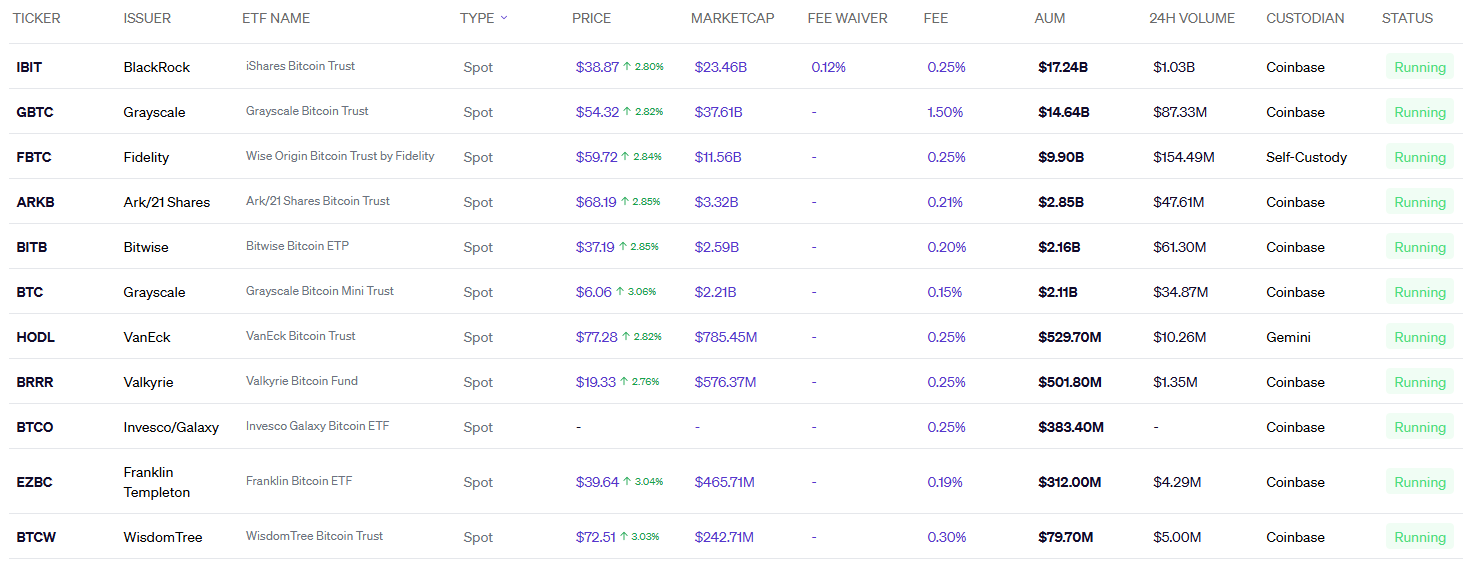Click the MARKETCAP column header
Viewport: 1475px width, 563px height.
coord(732,18)
